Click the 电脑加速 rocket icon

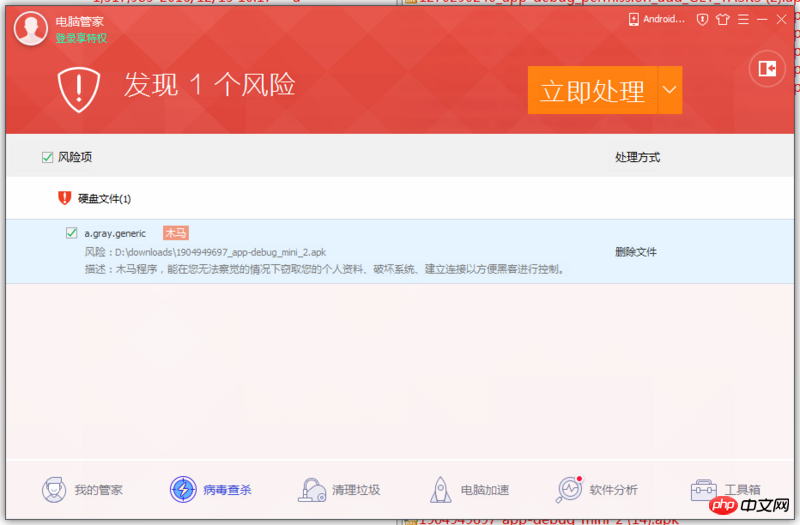(441, 490)
